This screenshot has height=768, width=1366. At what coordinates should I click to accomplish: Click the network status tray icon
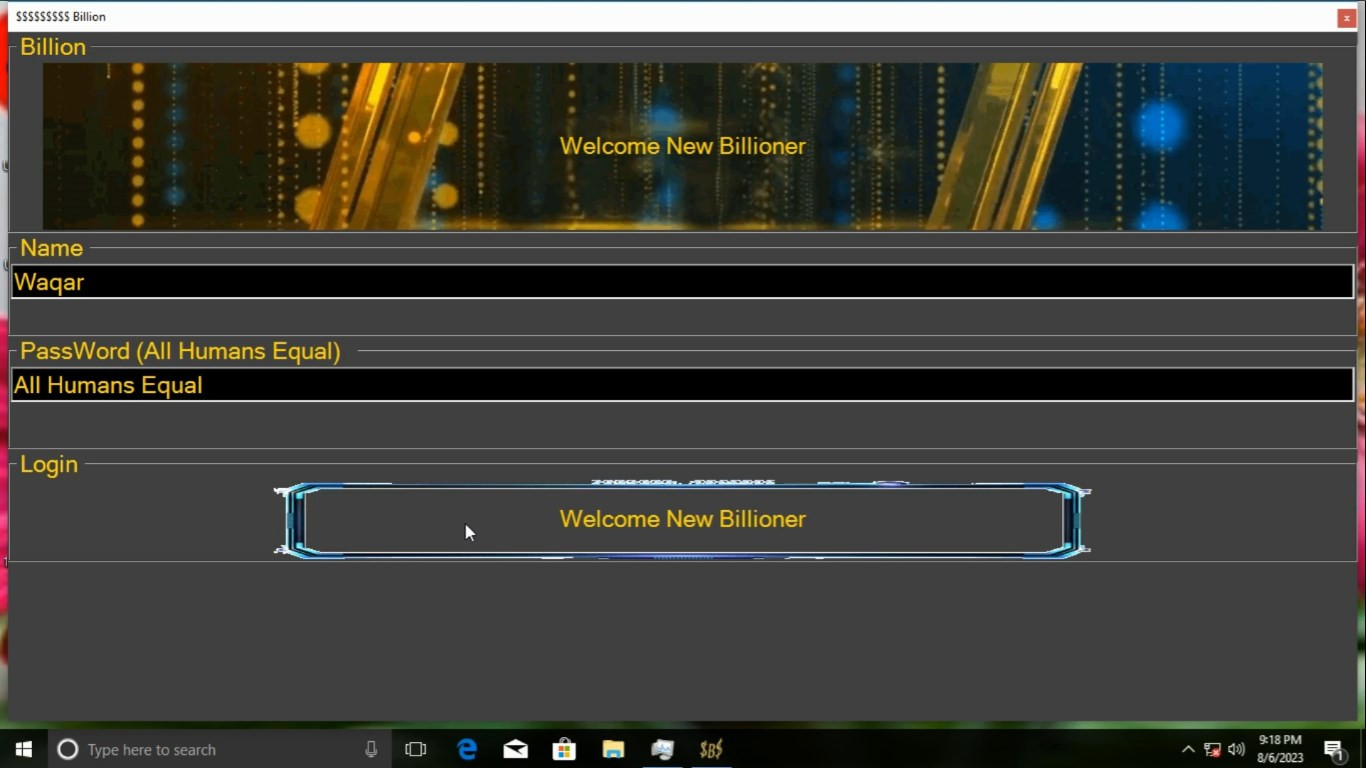pos(1212,749)
